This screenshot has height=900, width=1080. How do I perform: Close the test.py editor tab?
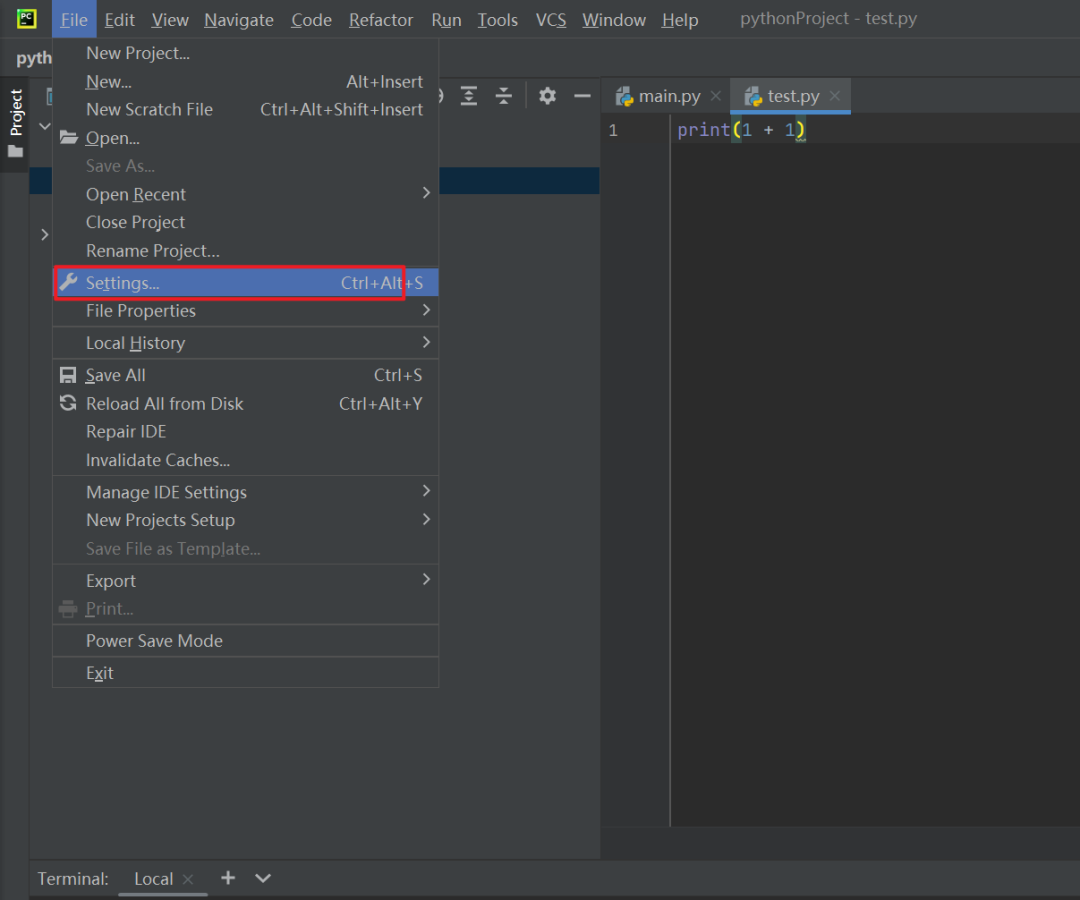point(835,96)
